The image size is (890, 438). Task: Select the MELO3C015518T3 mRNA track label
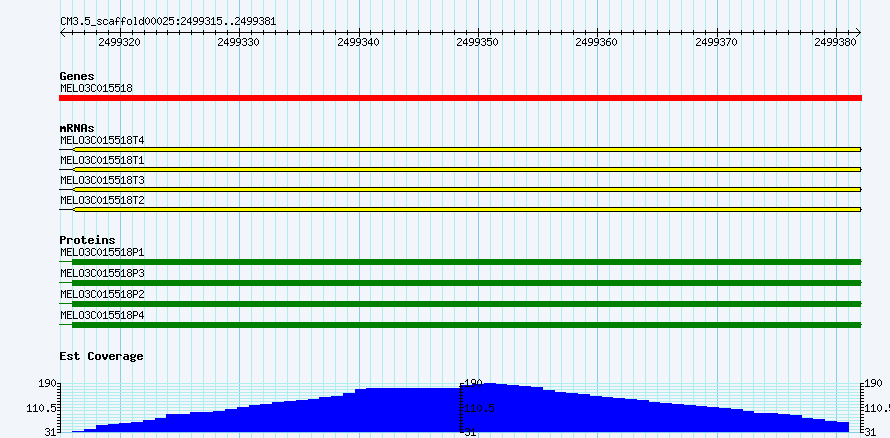point(102,180)
